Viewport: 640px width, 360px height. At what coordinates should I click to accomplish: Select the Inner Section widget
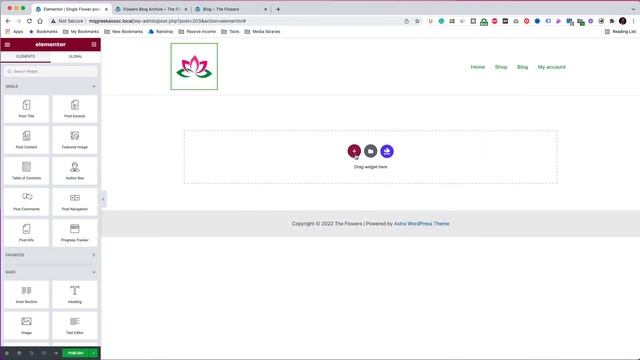[x=27, y=294]
